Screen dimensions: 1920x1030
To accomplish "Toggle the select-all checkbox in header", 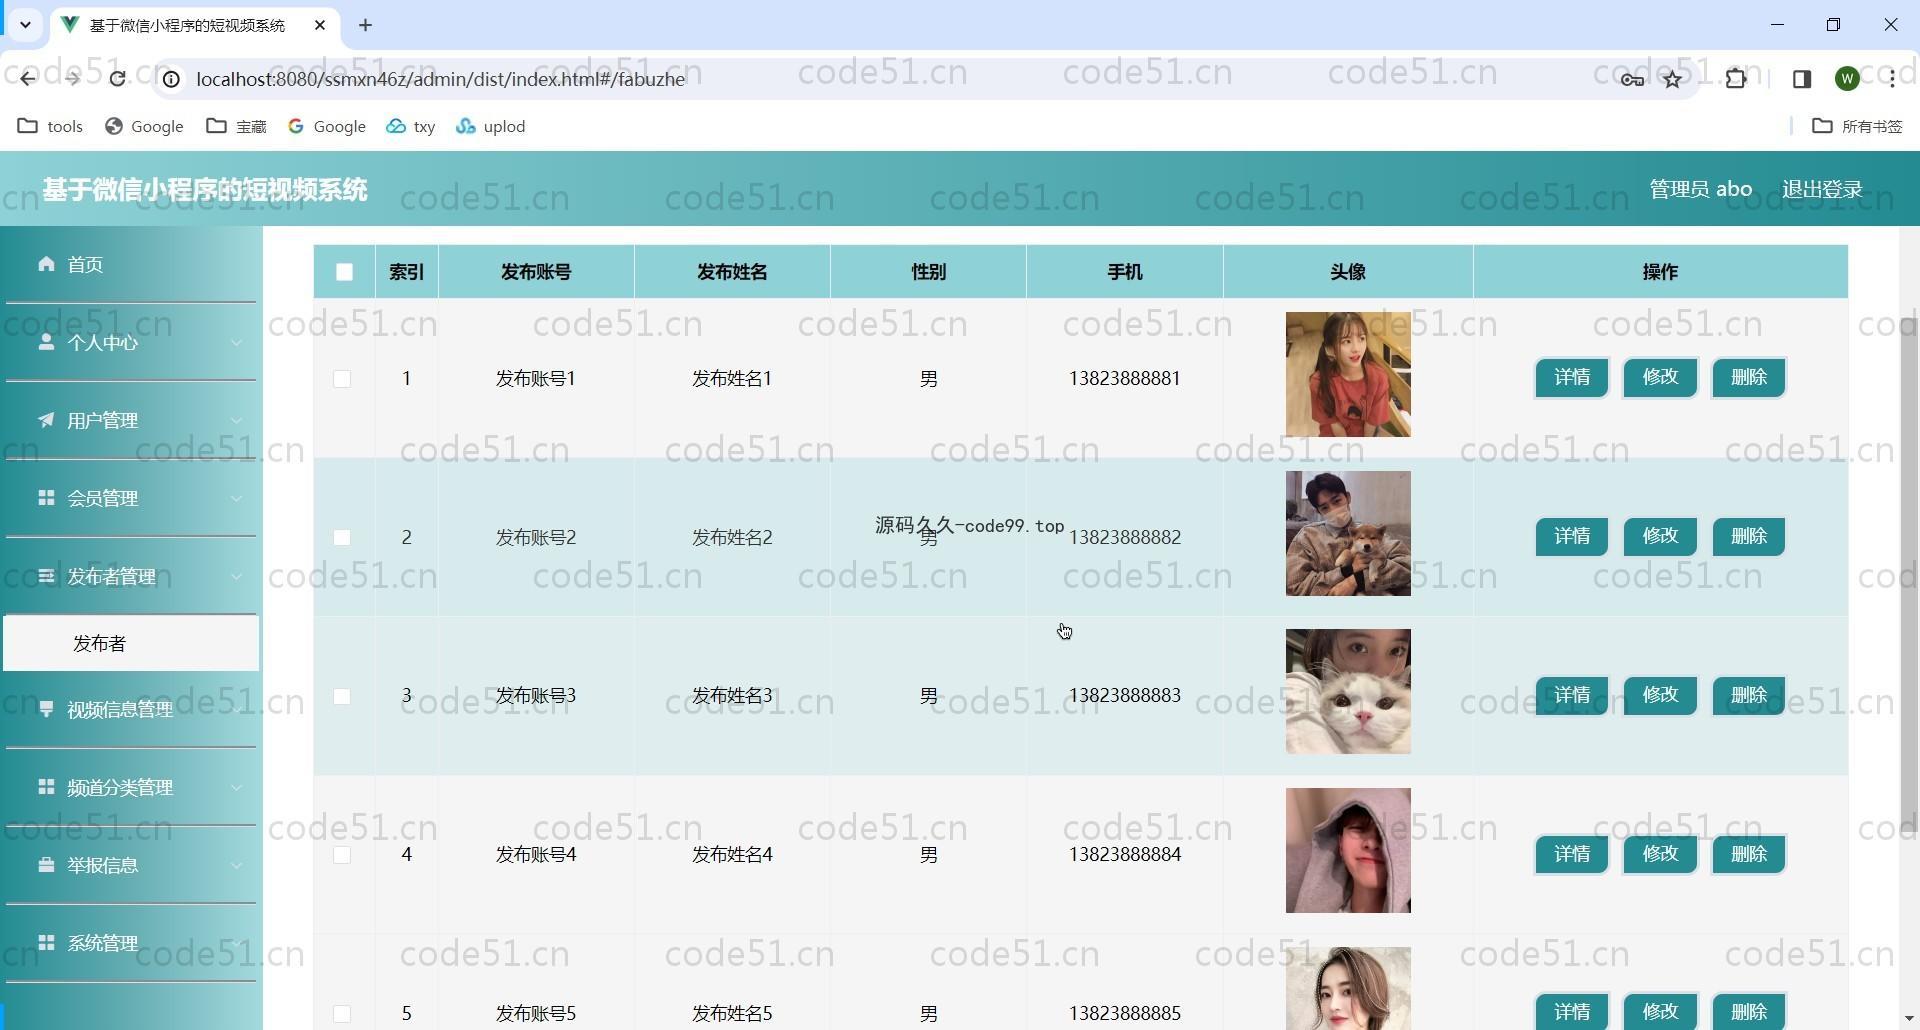I will [x=344, y=272].
